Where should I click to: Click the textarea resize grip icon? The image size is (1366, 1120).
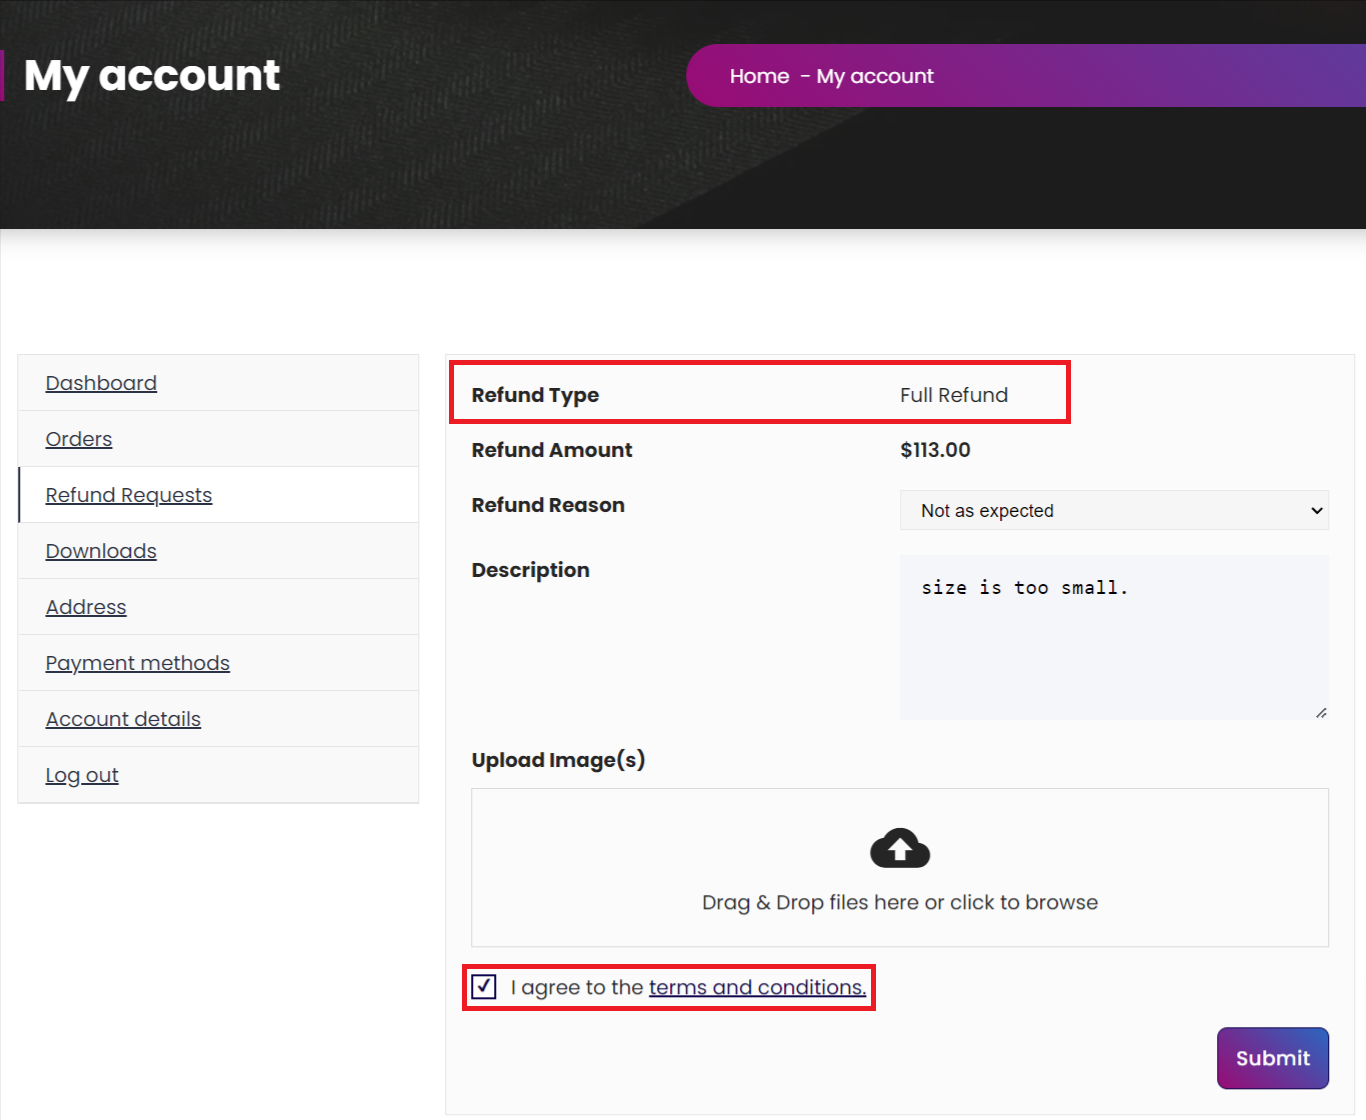[1321, 712]
